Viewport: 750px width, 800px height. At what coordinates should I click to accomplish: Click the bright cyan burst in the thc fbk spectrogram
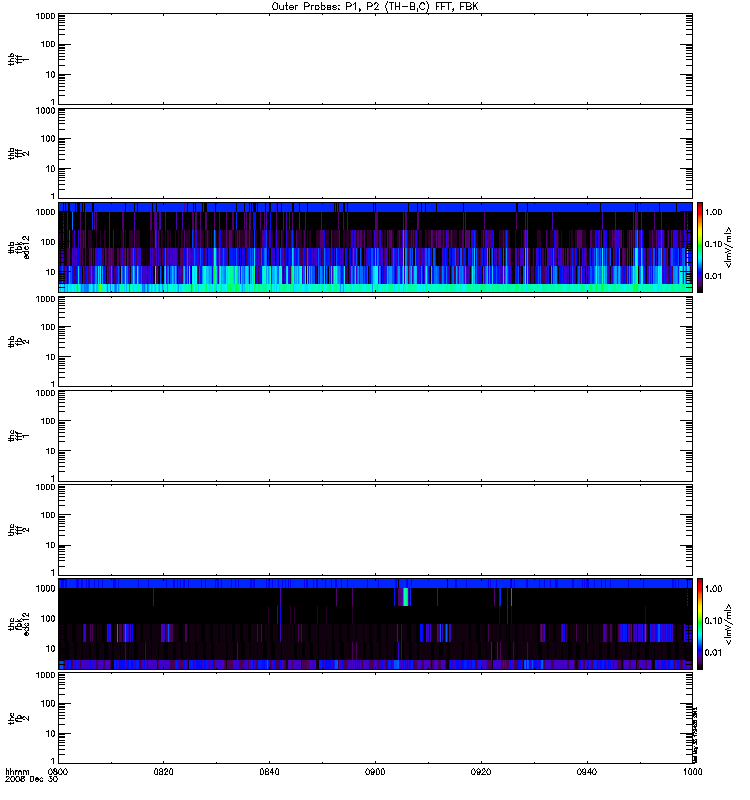406,596
